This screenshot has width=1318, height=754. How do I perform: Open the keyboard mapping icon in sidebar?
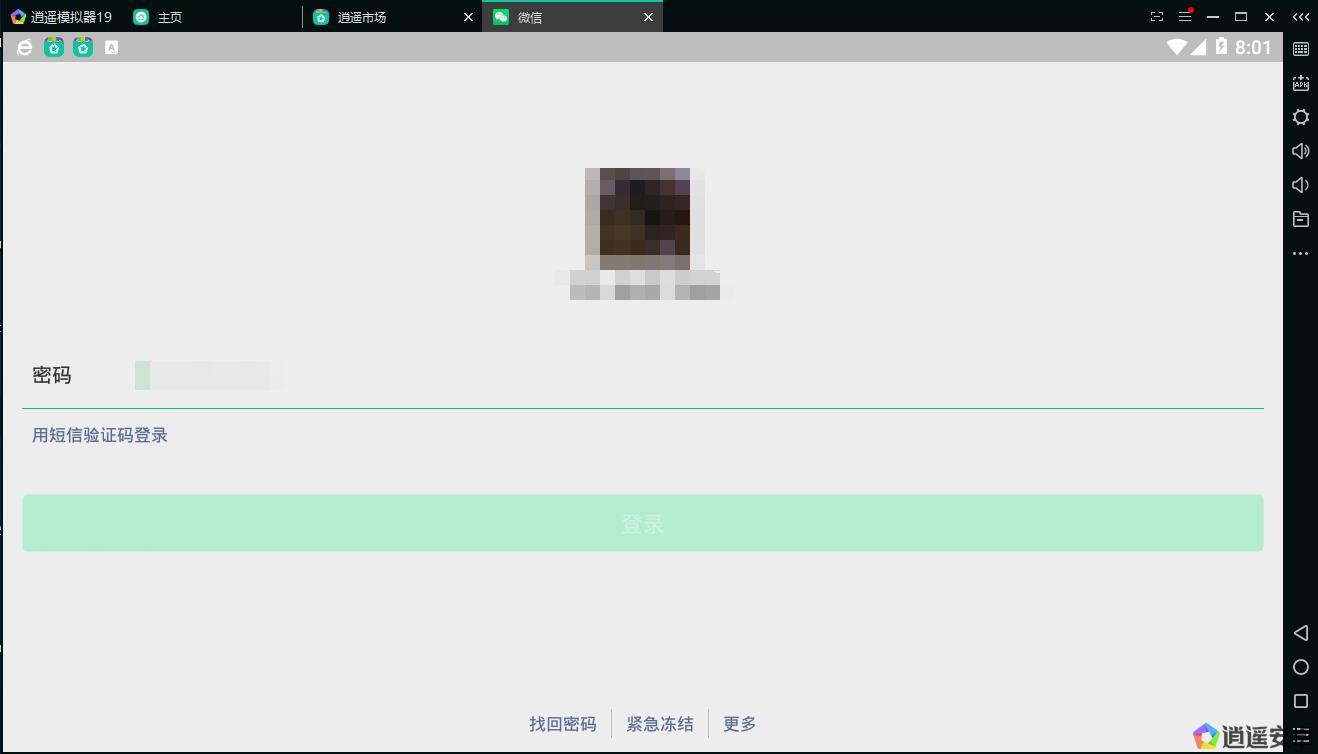pyautogui.click(x=1300, y=49)
